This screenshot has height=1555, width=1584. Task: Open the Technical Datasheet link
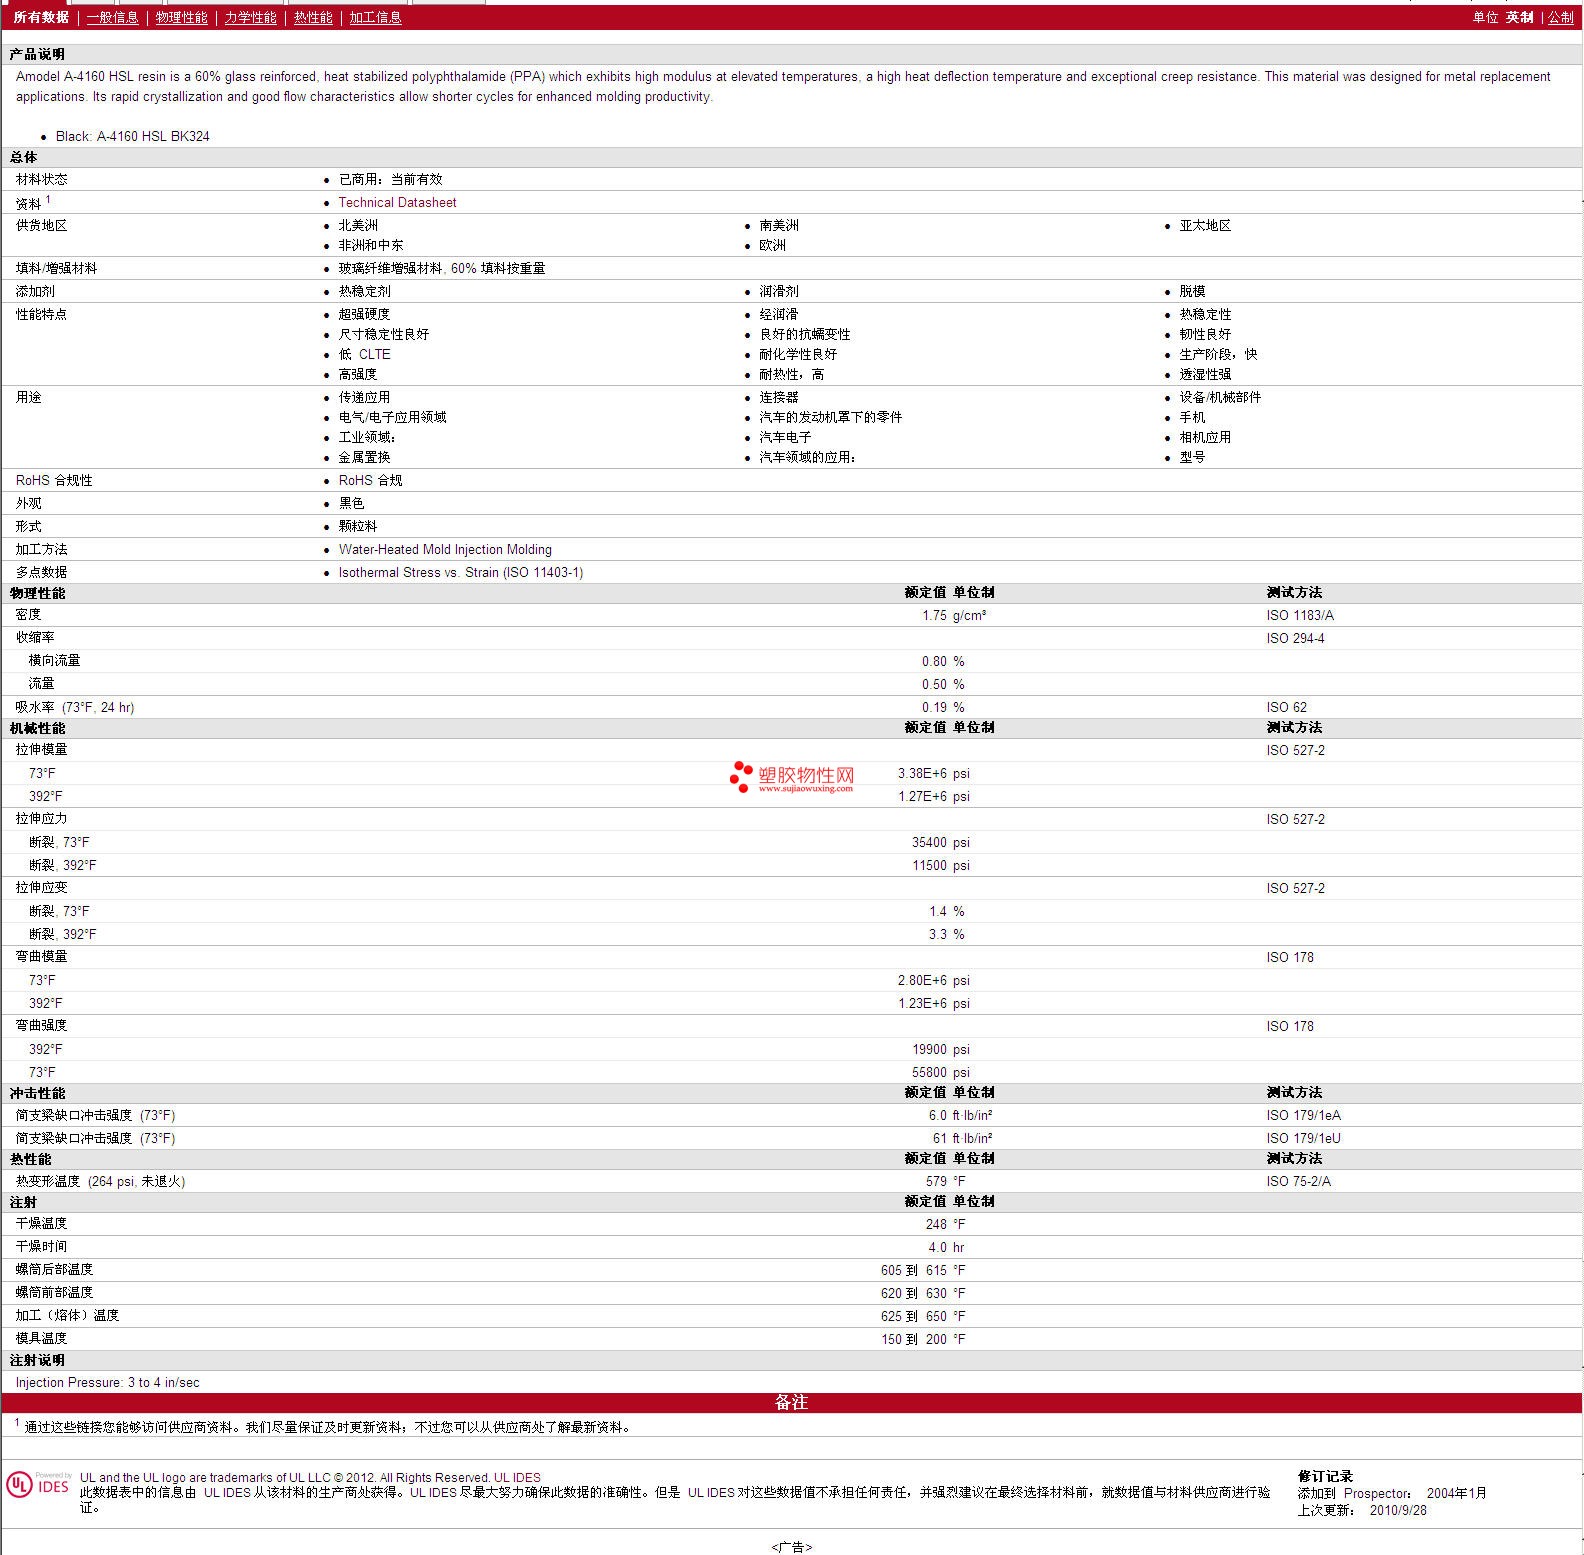(397, 202)
